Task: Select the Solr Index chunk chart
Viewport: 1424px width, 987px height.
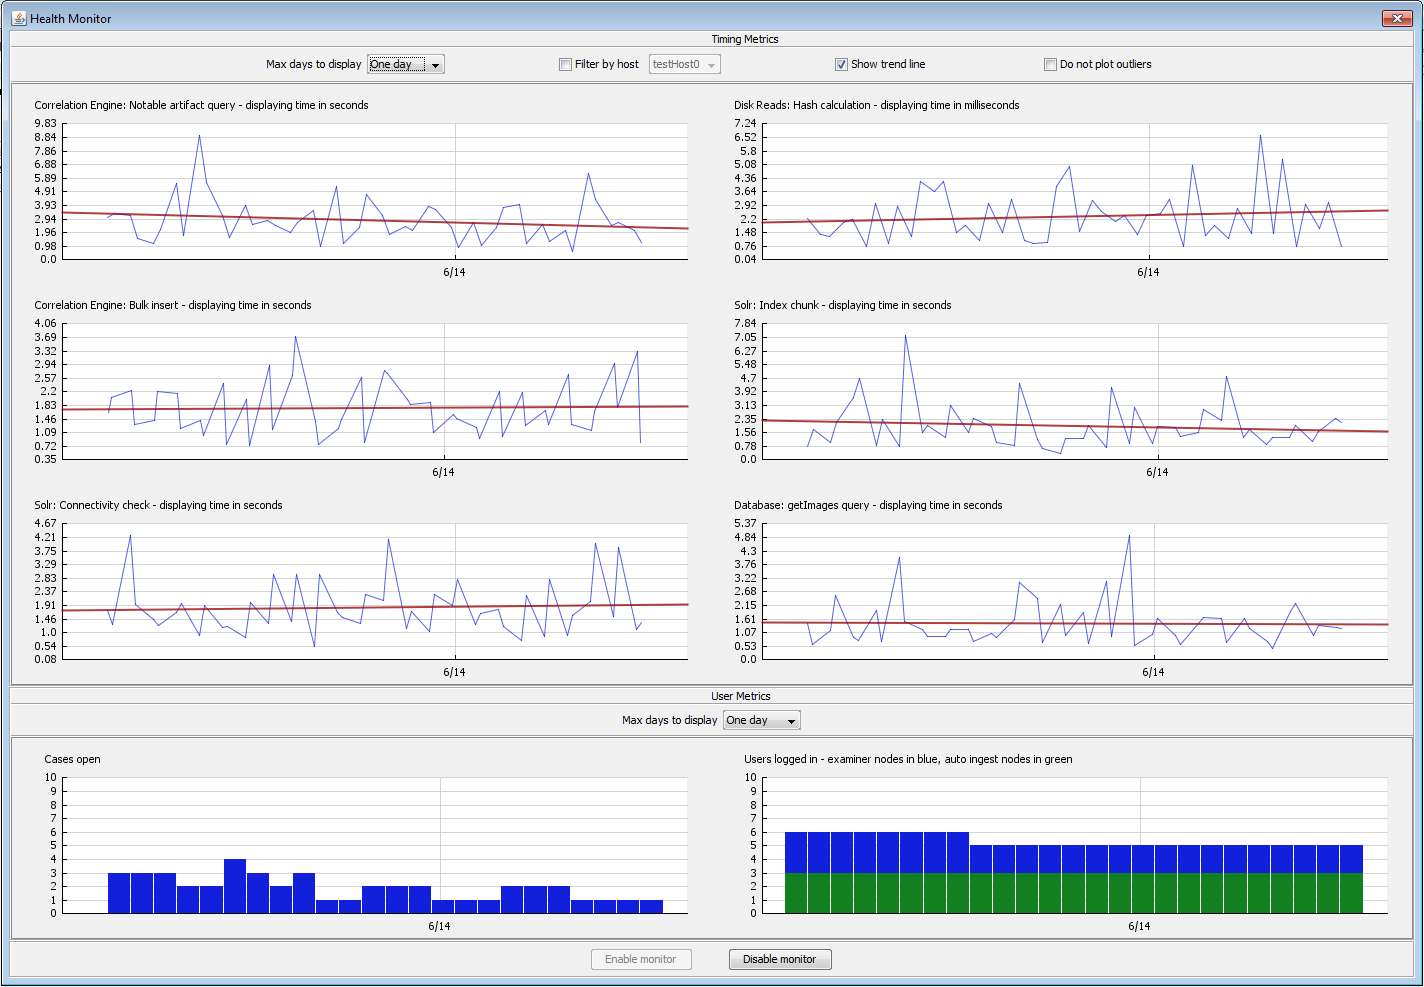Action: tap(1075, 391)
